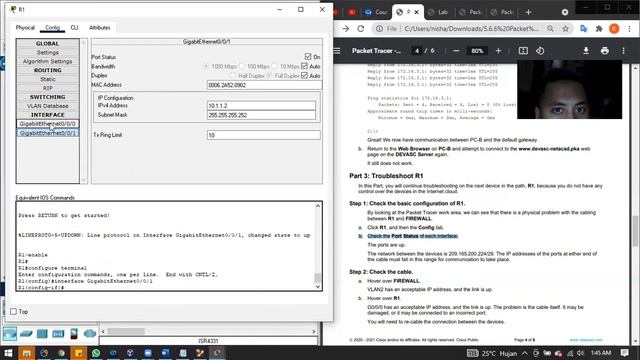Image resolution: width=640 pixels, height=360 pixels.
Task: Zoom in the PDF document
Action: (498, 51)
